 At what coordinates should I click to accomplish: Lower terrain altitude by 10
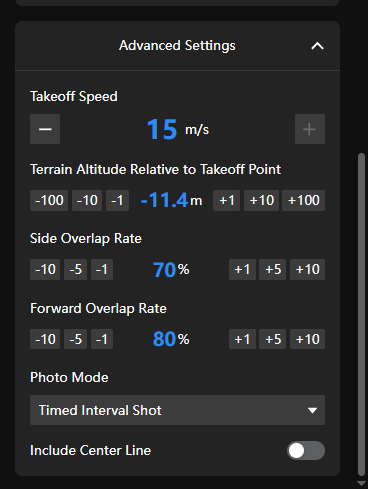(87, 200)
